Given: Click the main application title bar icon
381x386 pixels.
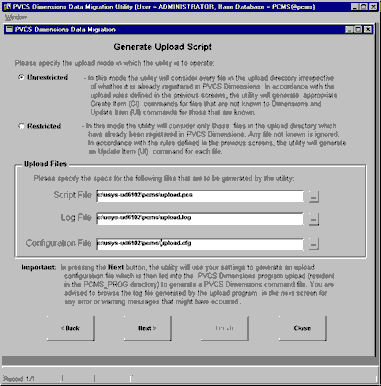Looking at the screenshot, I should click(x=7, y=6).
